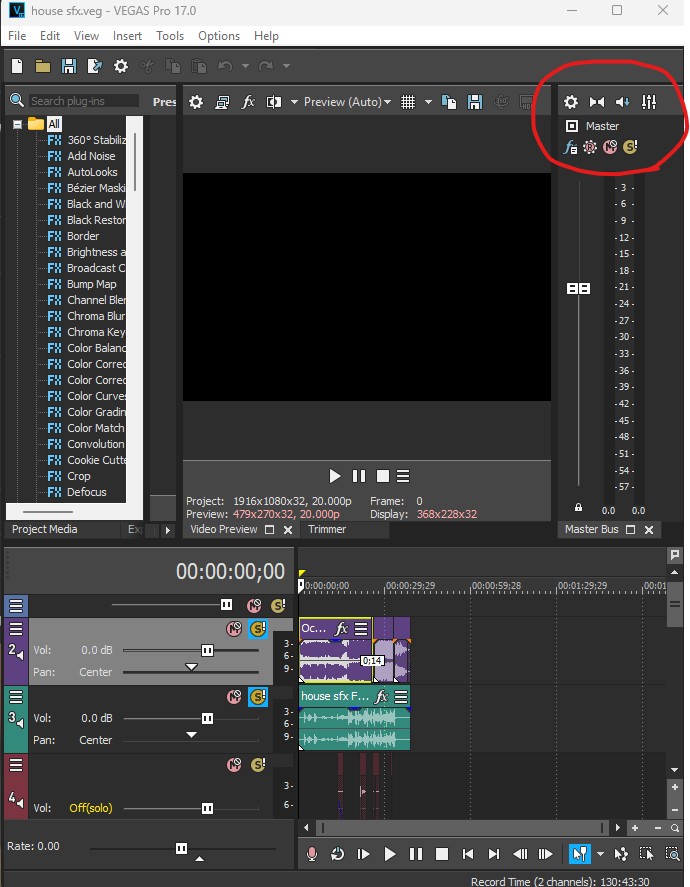Open project Properties gear in main toolbar
Image resolution: width=690 pixels, height=887 pixels.
tap(120, 66)
